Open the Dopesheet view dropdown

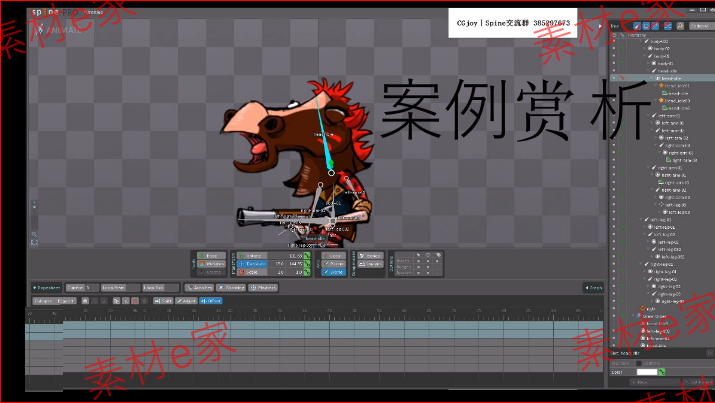point(47,288)
